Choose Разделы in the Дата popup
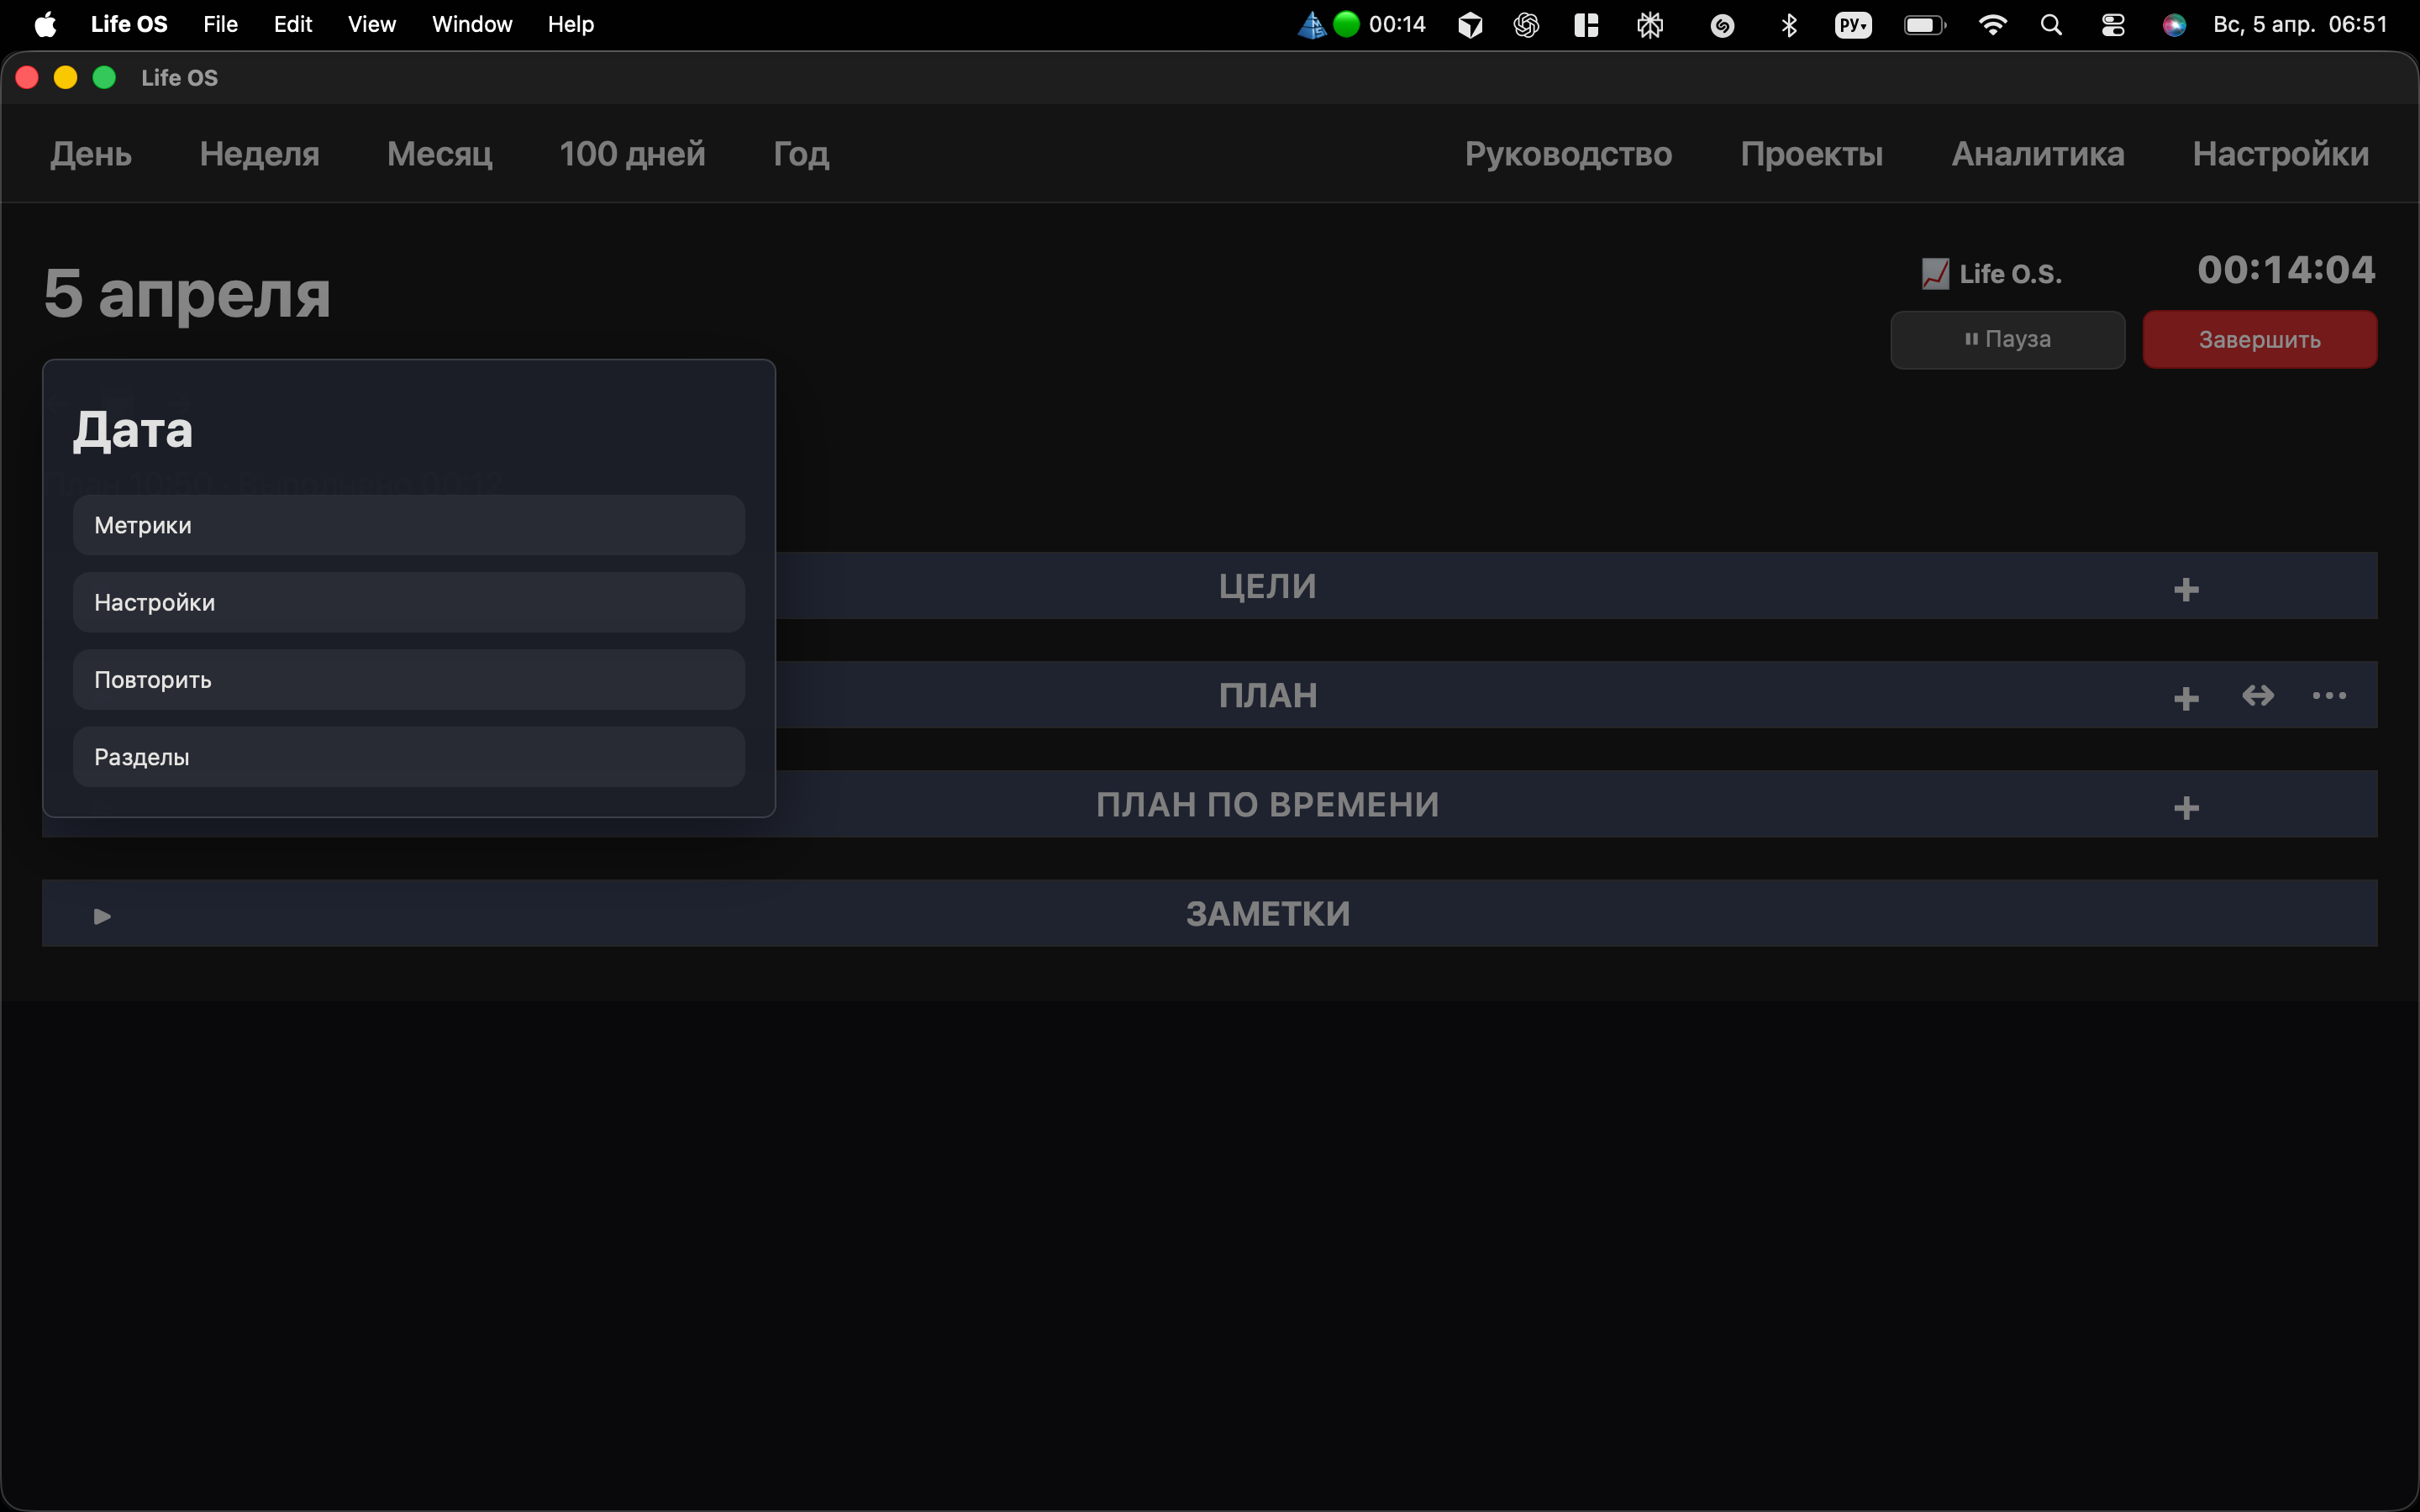Viewport: 2420px width, 1512px height. coord(409,757)
